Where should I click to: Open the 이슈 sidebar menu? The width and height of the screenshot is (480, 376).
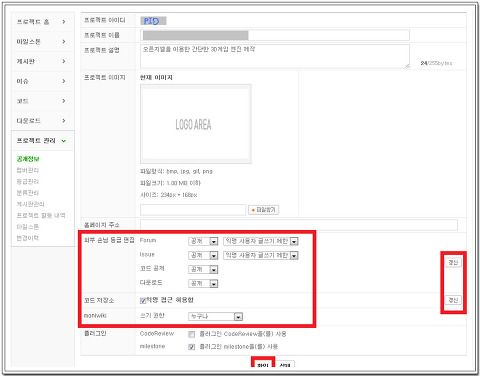[x=42, y=81]
